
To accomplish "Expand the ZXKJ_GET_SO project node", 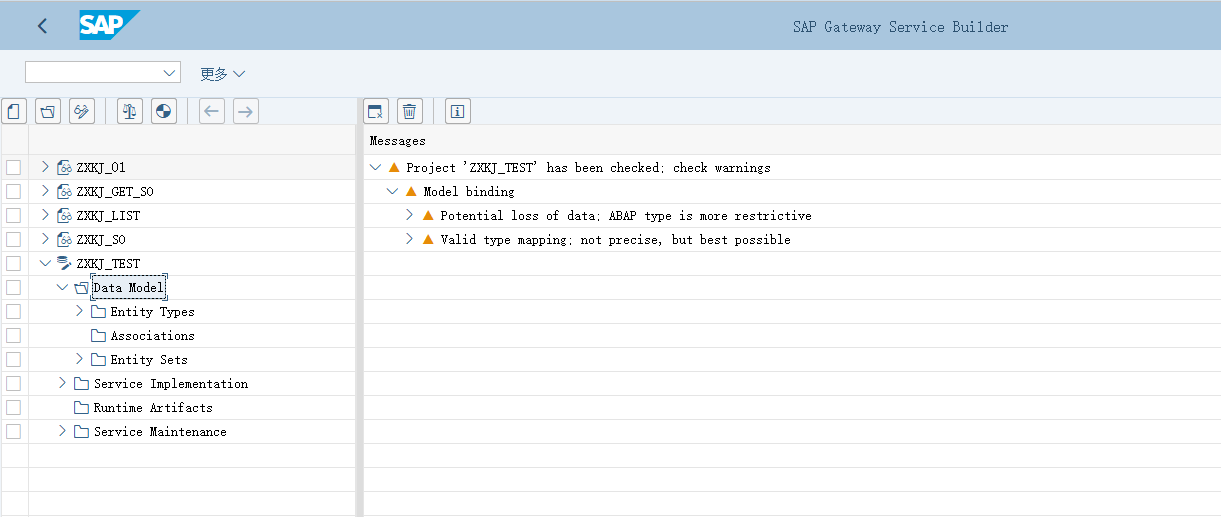I will click(x=45, y=191).
